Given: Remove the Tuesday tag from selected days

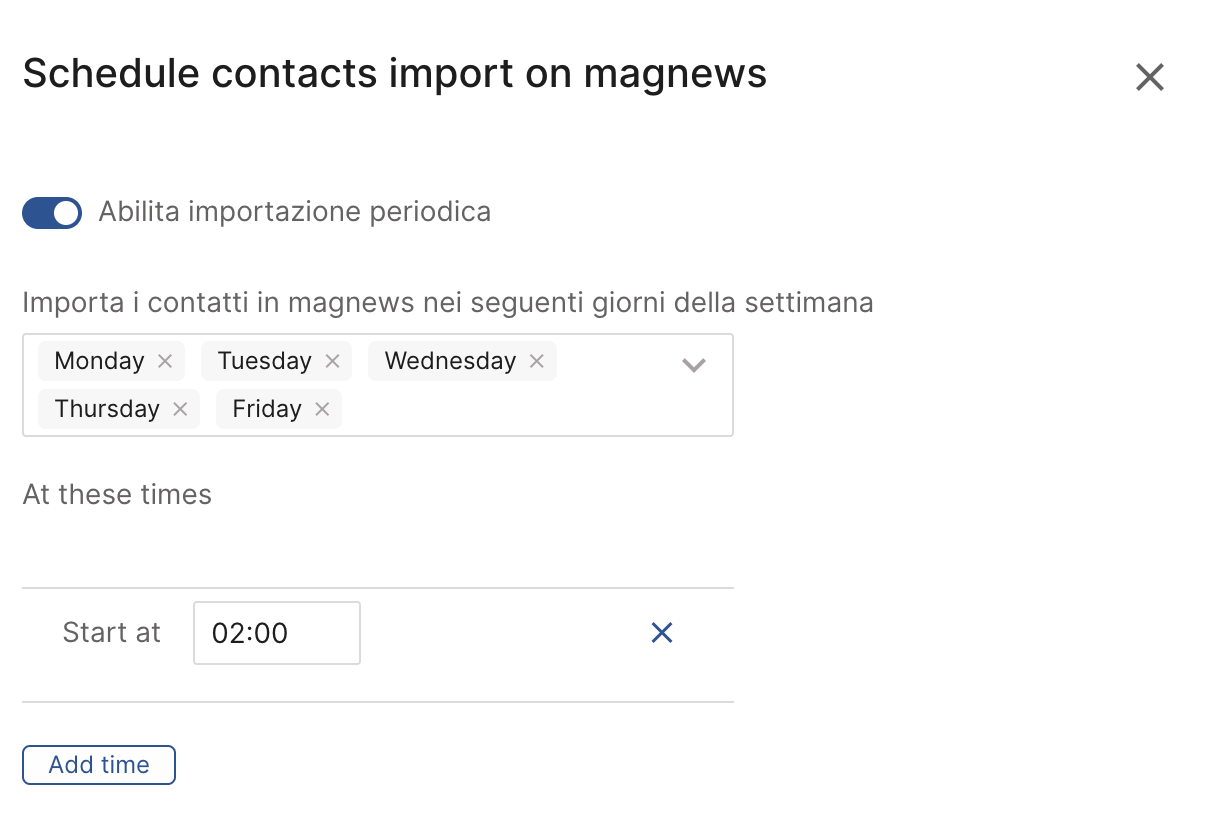Looking at the screenshot, I should 333,361.
